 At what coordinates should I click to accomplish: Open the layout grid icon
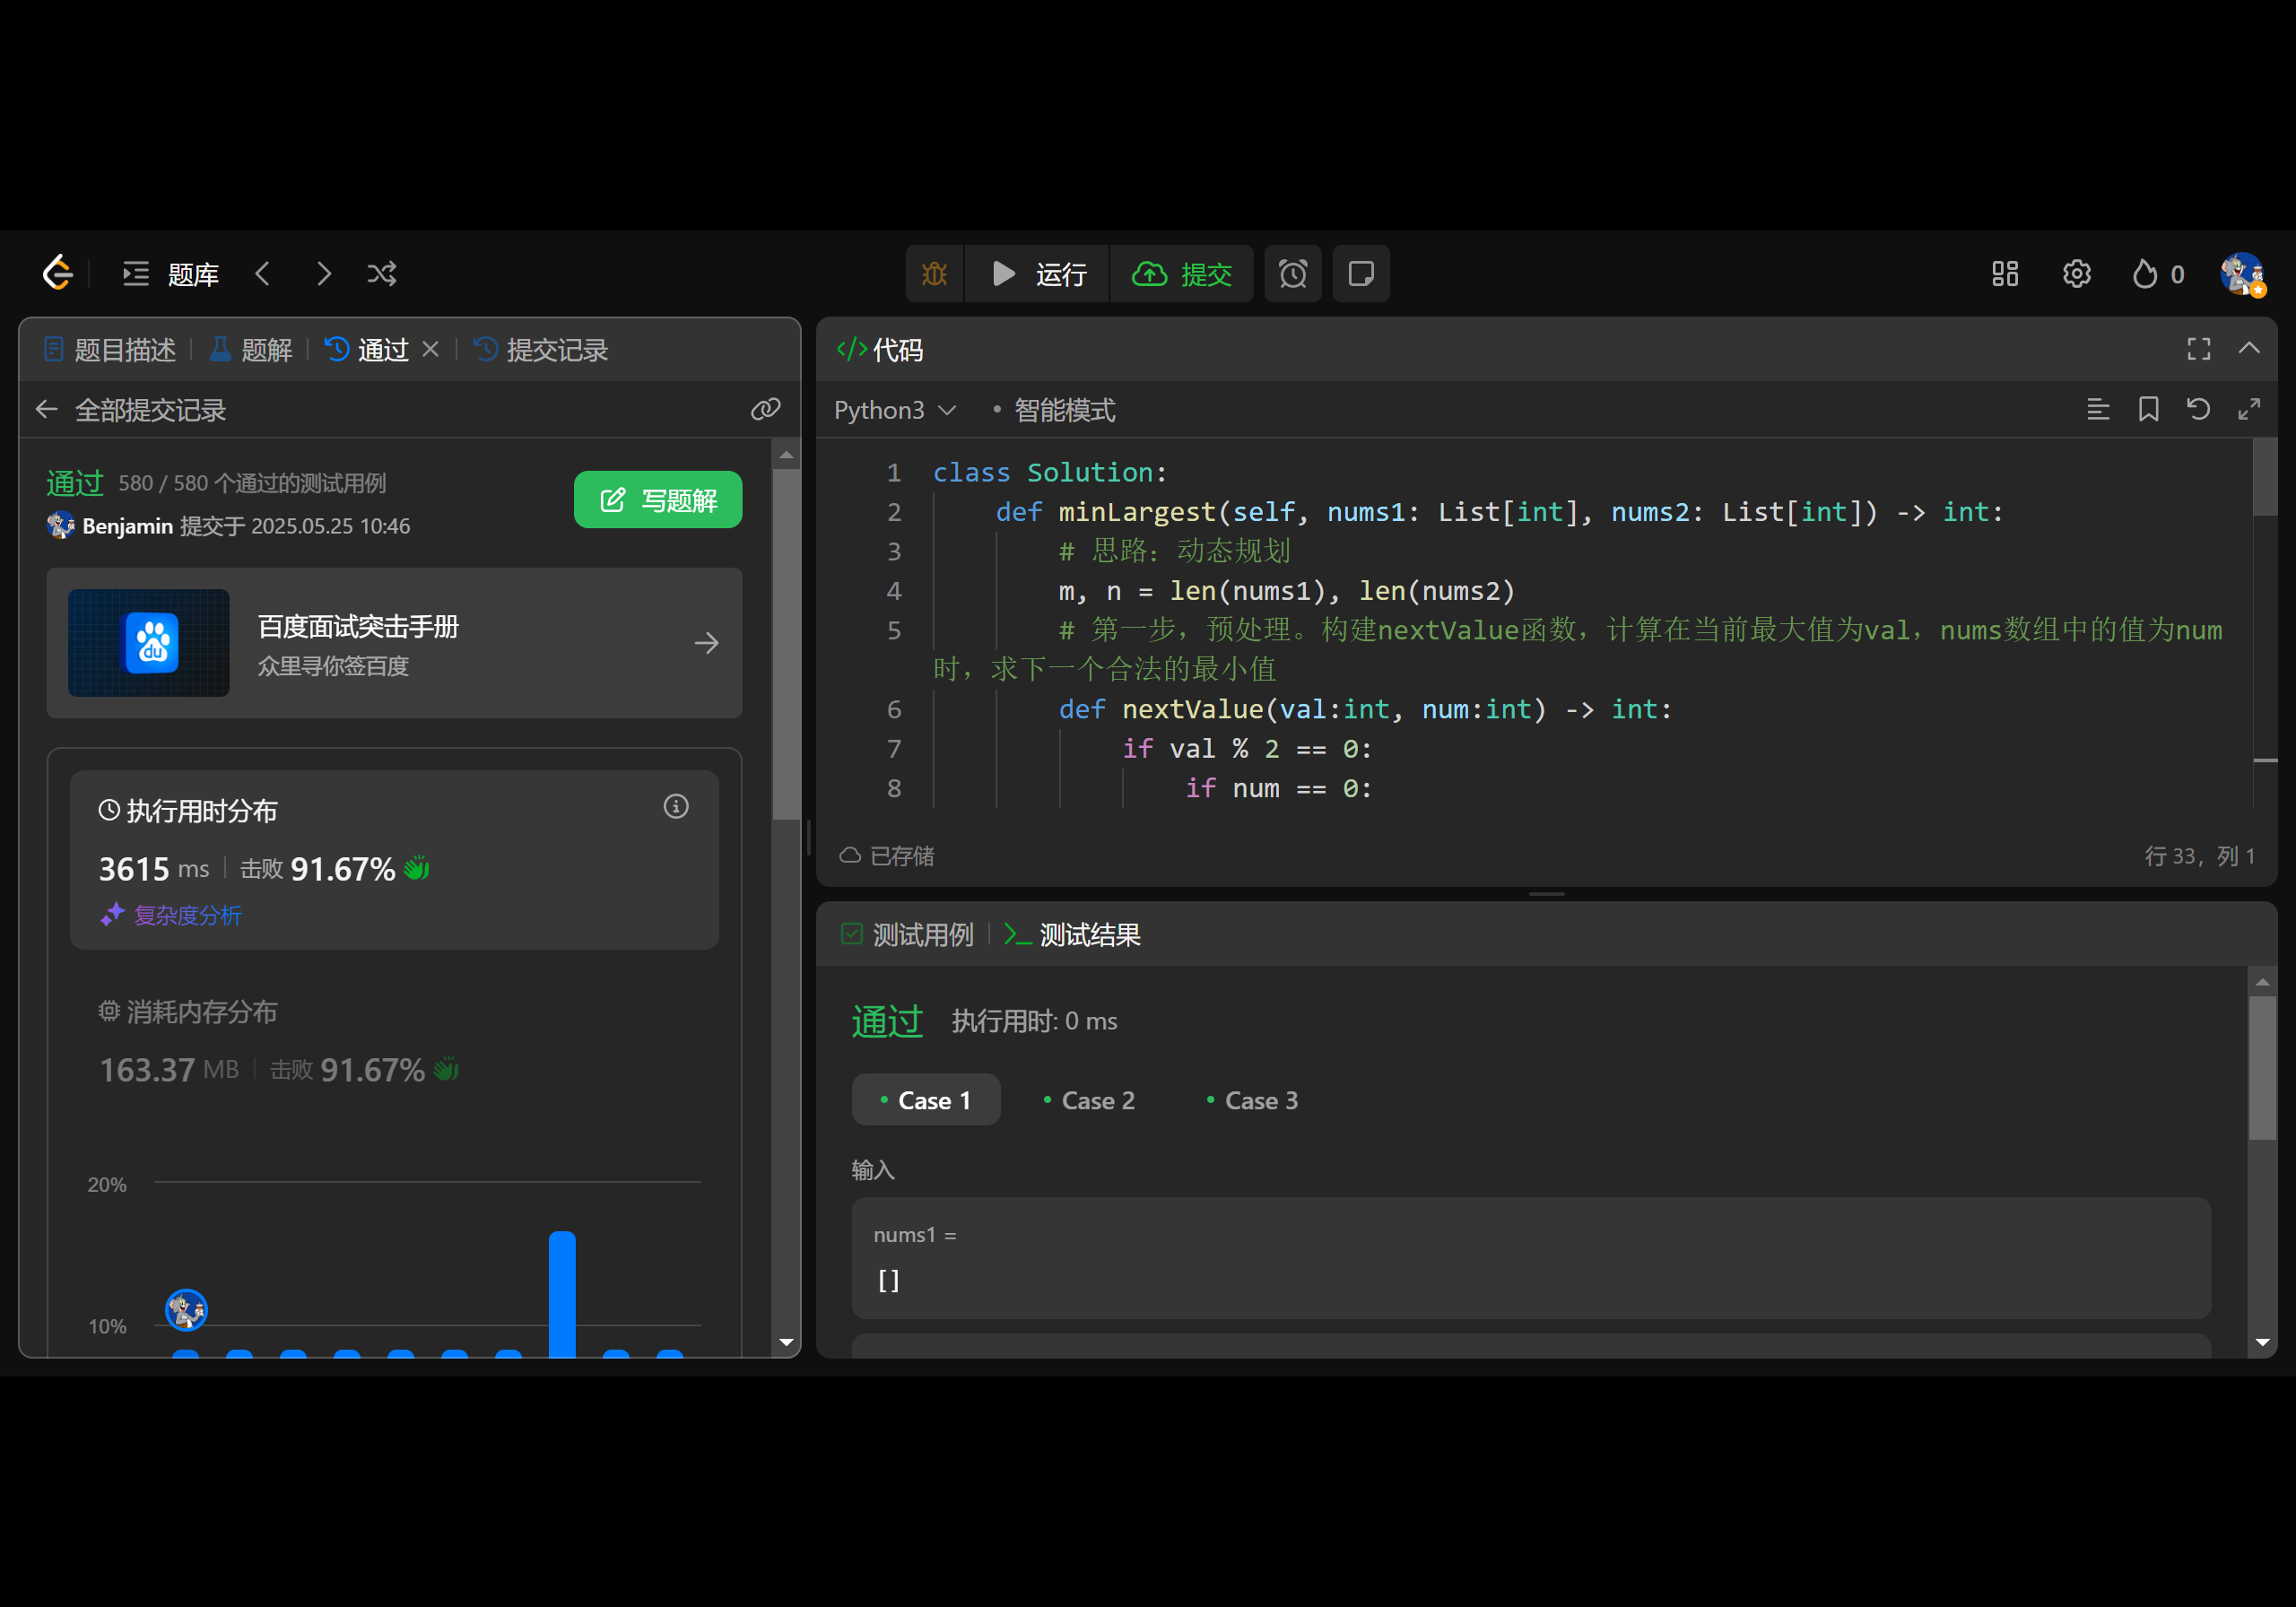[2004, 273]
